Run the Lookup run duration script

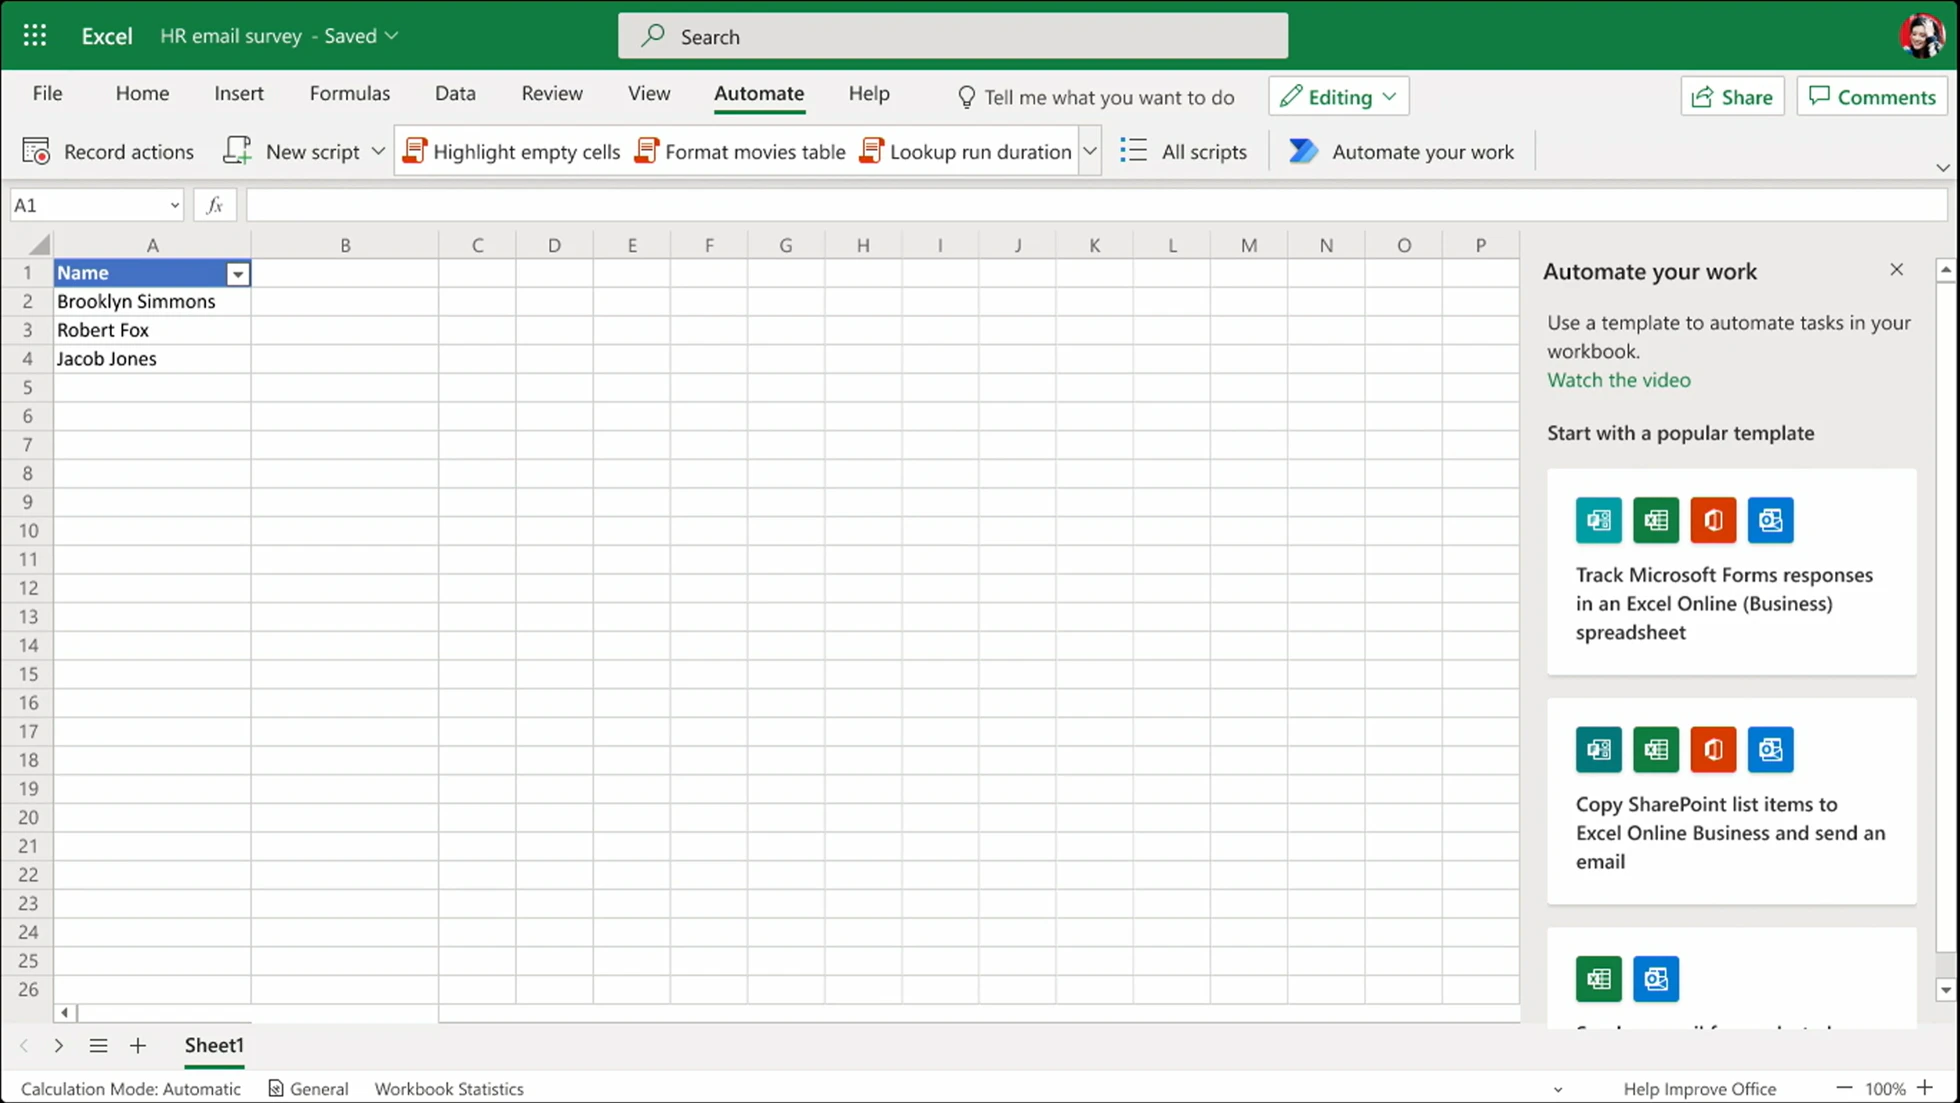(966, 151)
